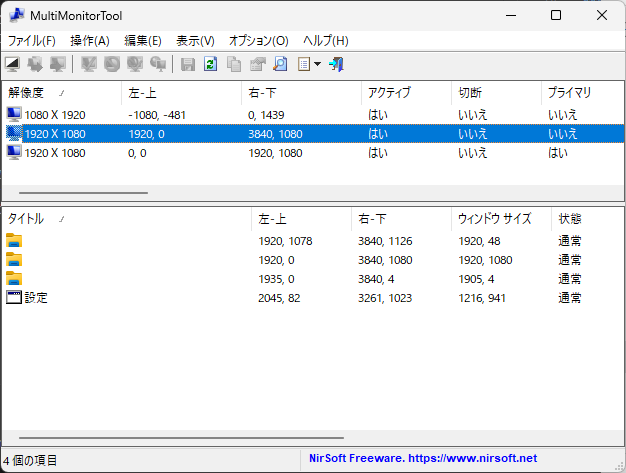Open the 表示(V) menu

(196, 41)
